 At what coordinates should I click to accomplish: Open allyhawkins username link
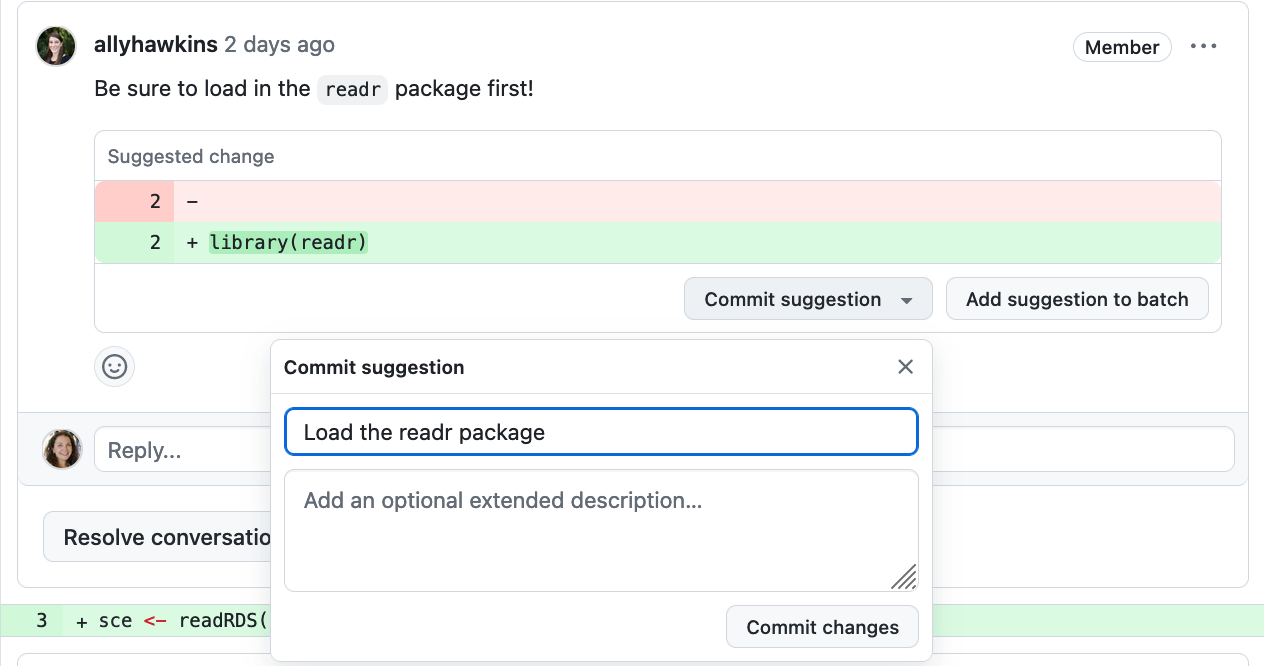click(155, 45)
